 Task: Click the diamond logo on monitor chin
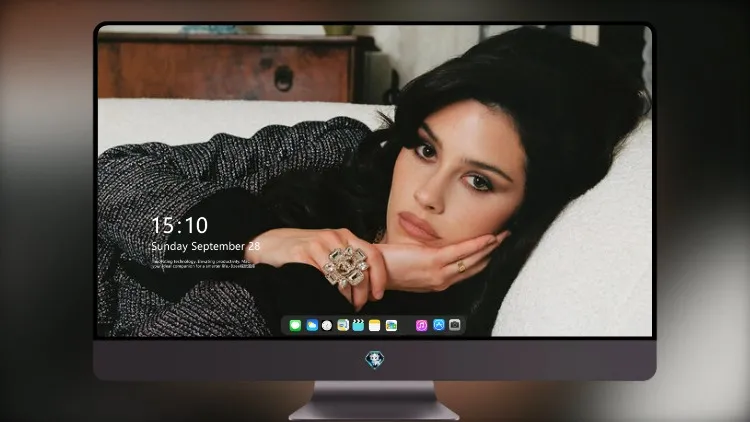[375, 360]
